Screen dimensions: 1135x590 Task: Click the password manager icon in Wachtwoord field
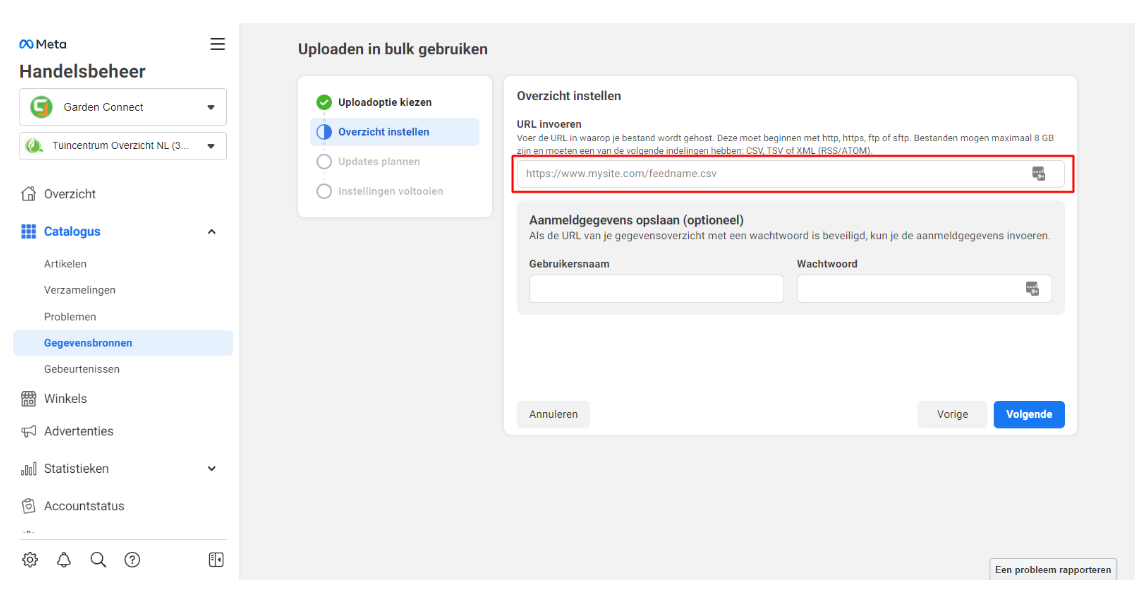pyautogui.click(x=1032, y=289)
